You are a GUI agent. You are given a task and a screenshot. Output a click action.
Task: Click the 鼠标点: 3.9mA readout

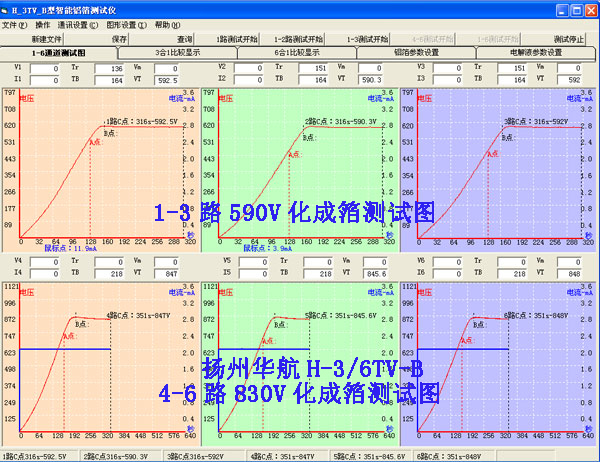267,248
